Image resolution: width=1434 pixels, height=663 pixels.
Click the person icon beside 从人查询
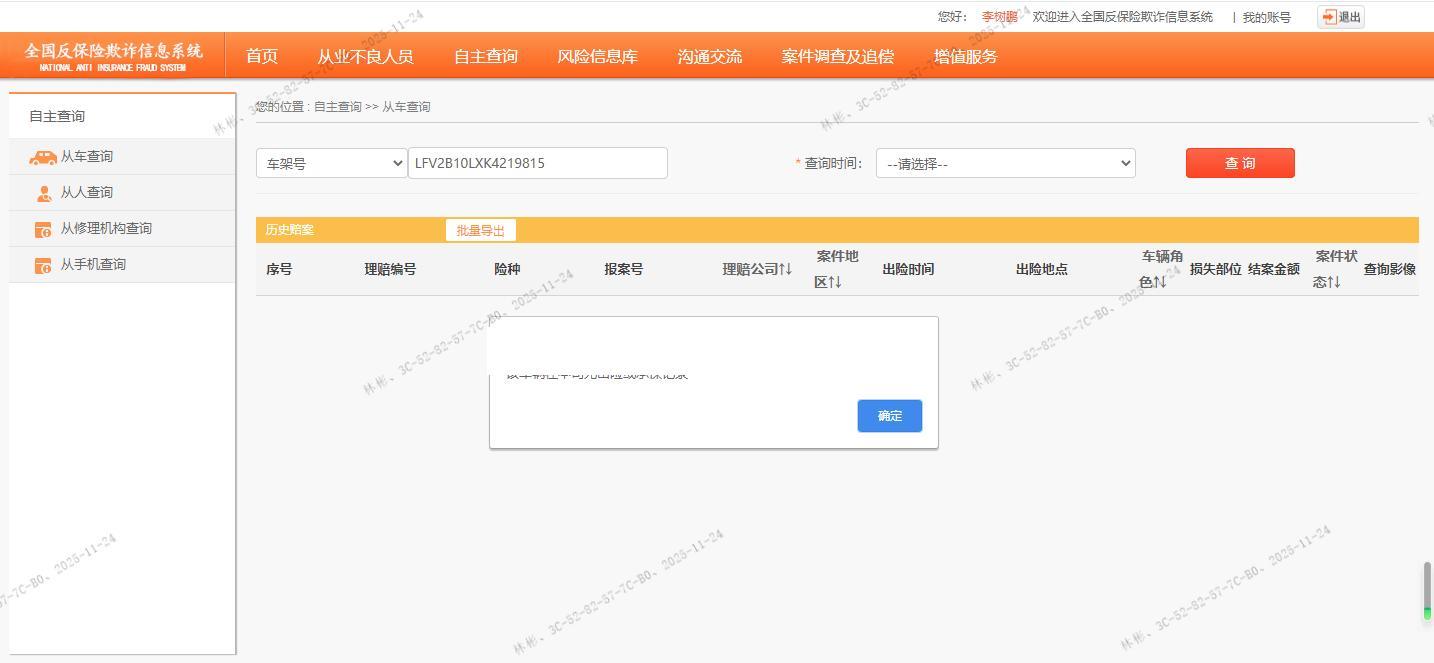tap(43, 193)
